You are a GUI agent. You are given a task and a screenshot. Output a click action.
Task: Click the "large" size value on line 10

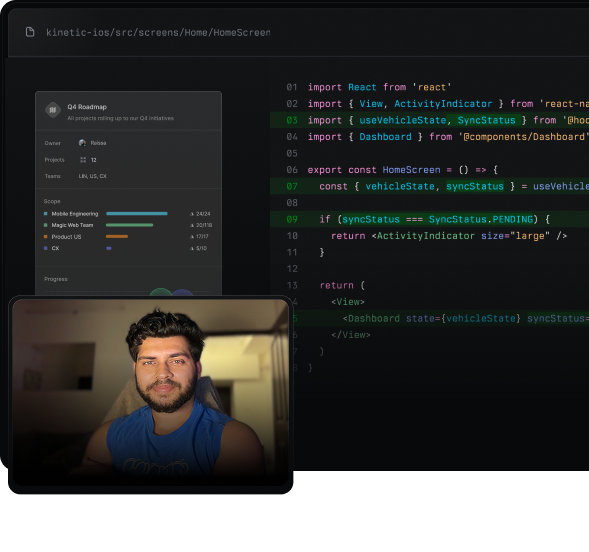[x=530, y=236]
